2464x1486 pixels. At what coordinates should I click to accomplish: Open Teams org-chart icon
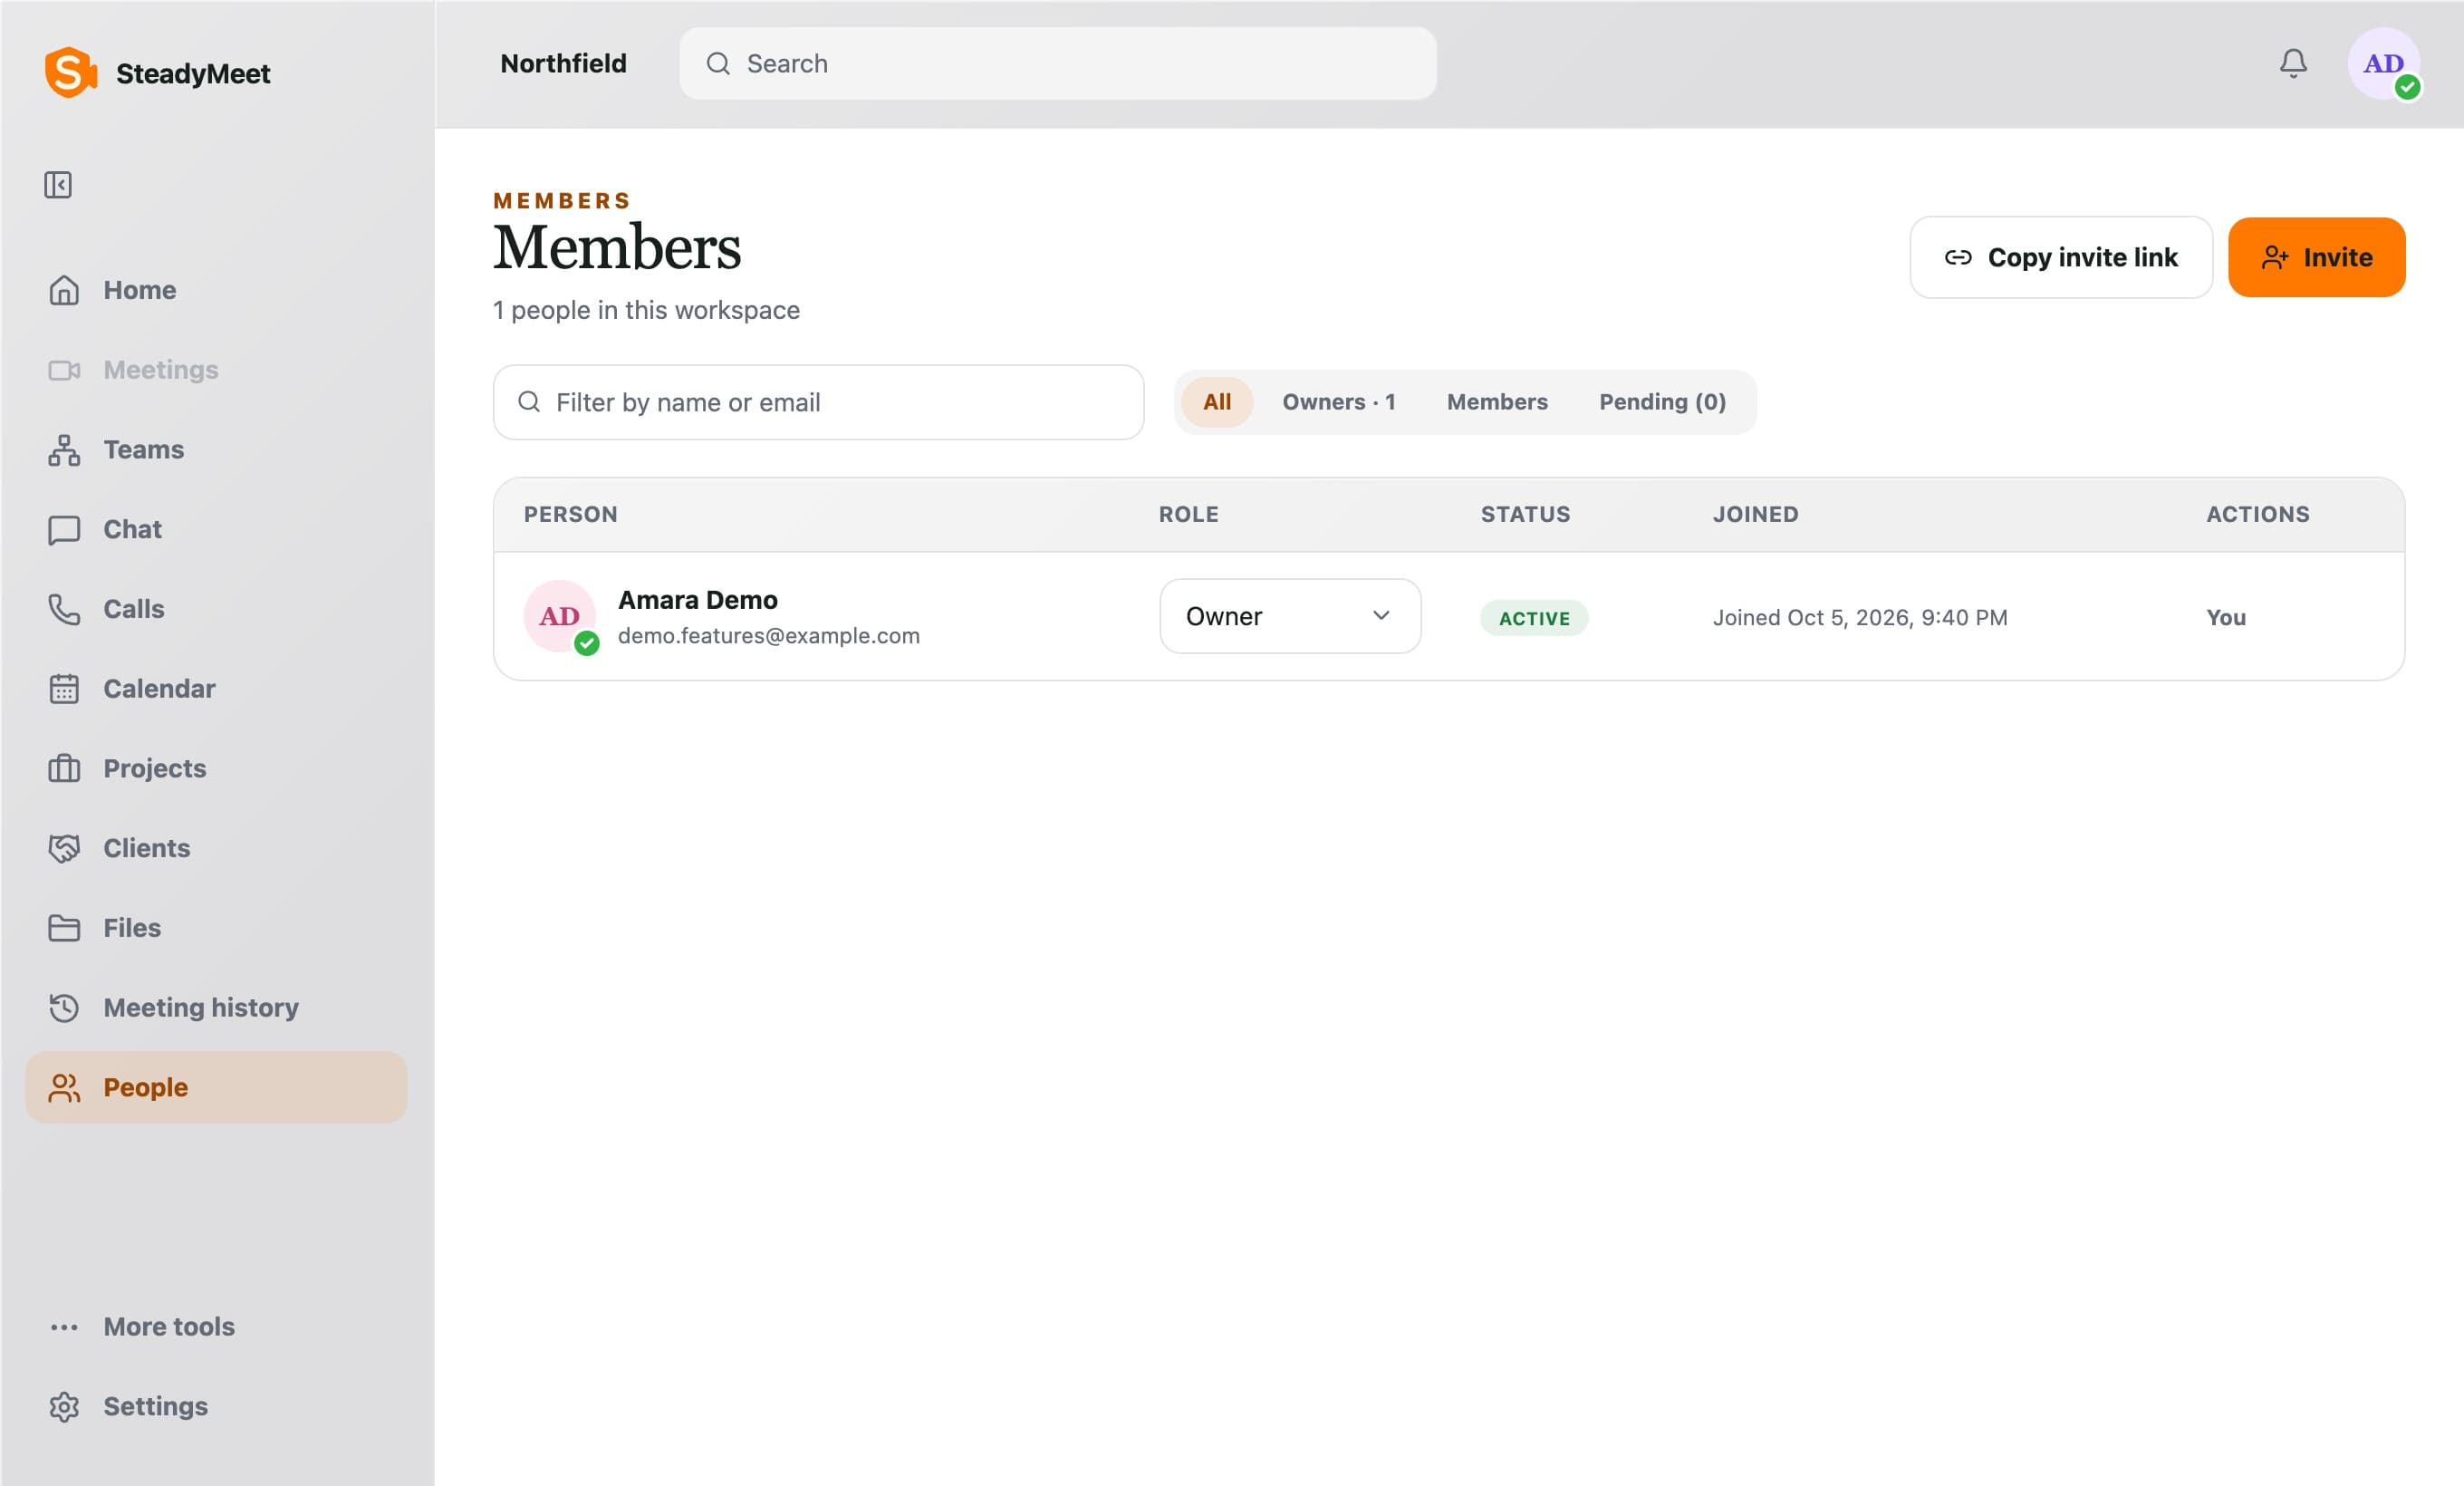pos(64,450)
